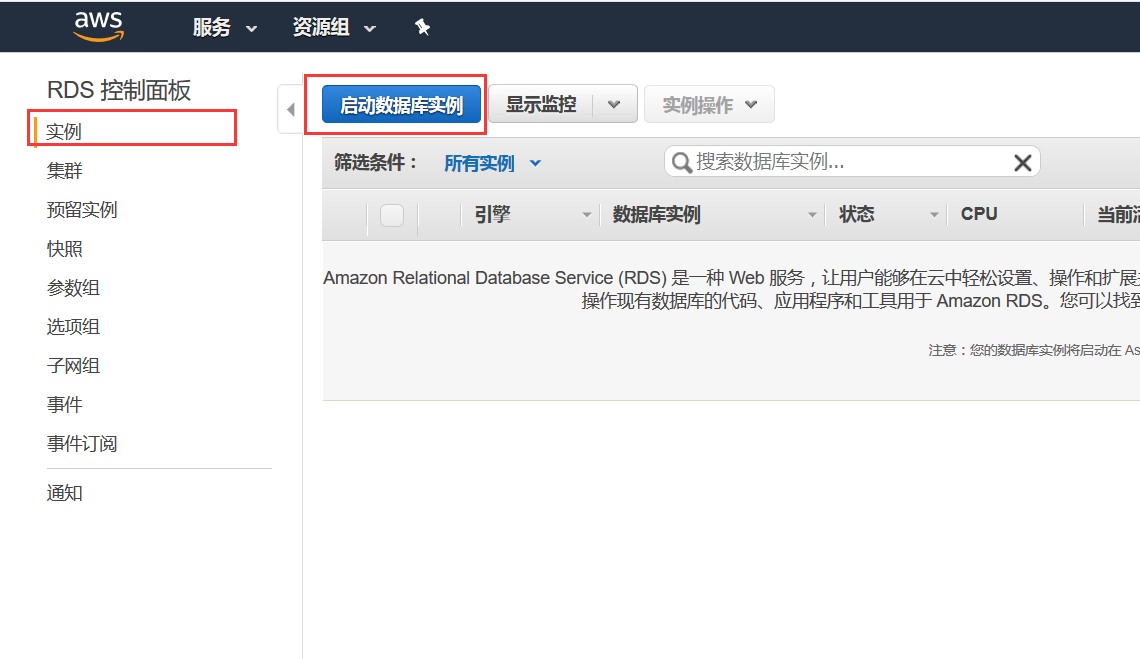
Task: Click the 启动数据库实例 button
Action: pyautogui.click(x=401, y=105)
